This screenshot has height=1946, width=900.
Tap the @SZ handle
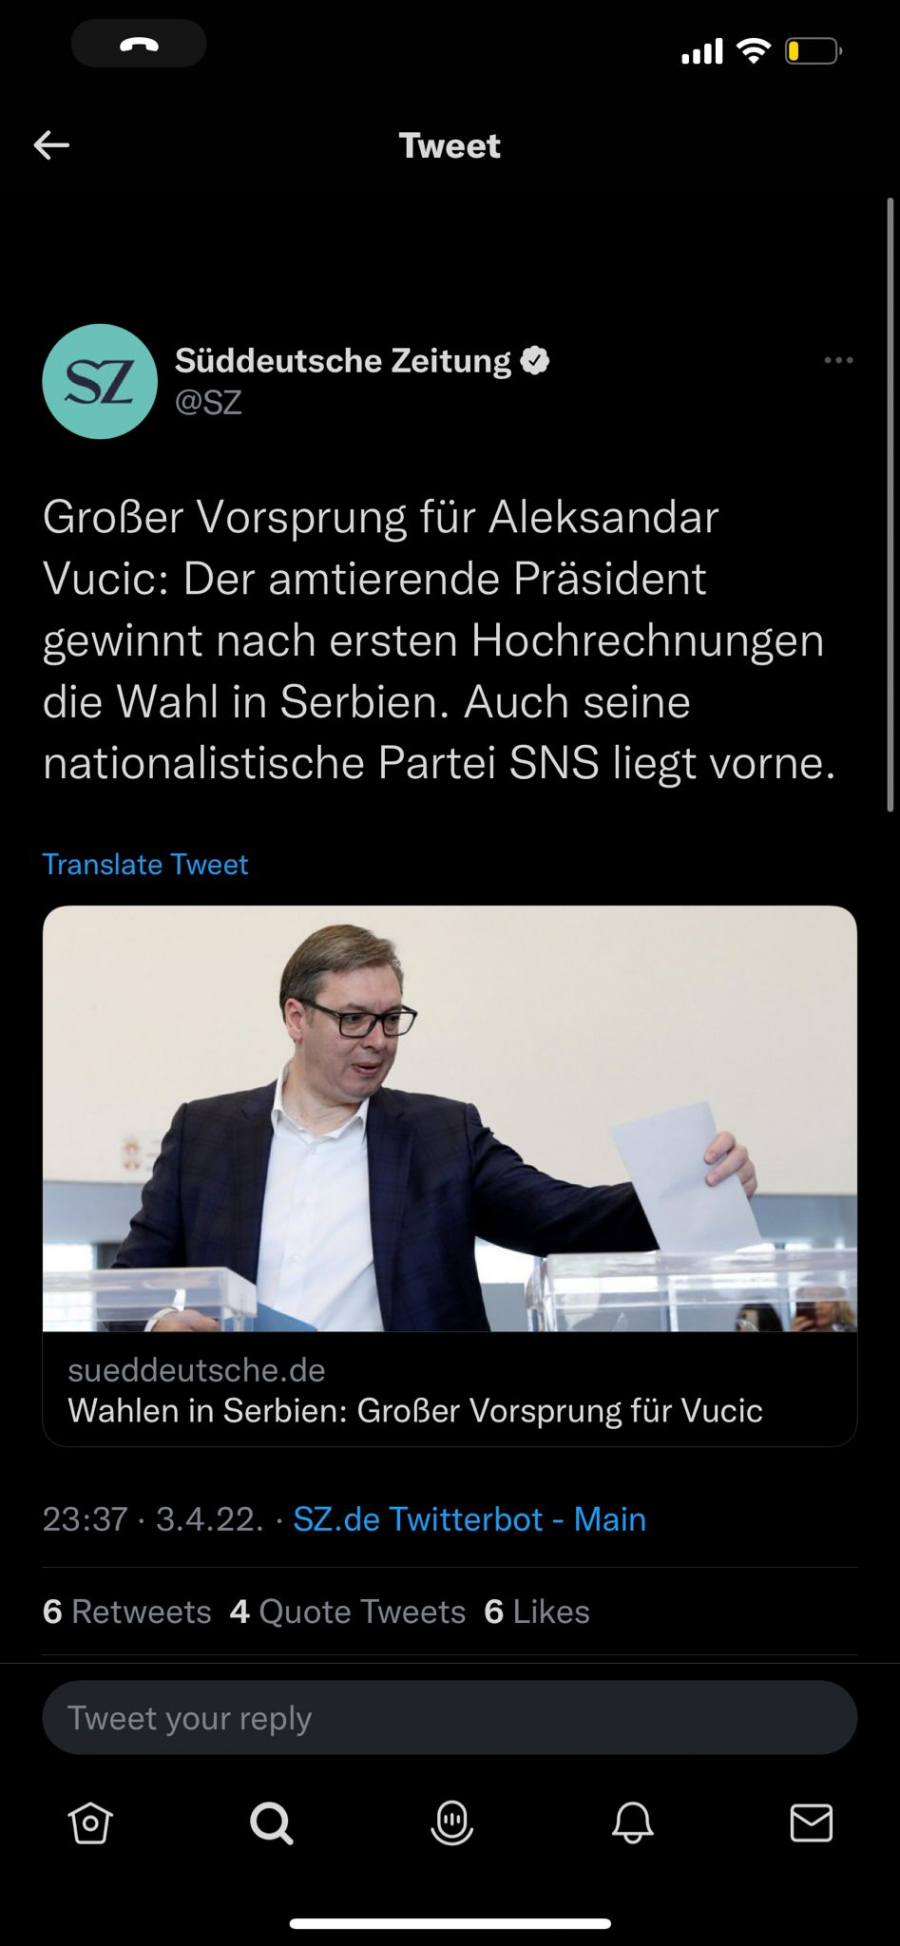208,402
